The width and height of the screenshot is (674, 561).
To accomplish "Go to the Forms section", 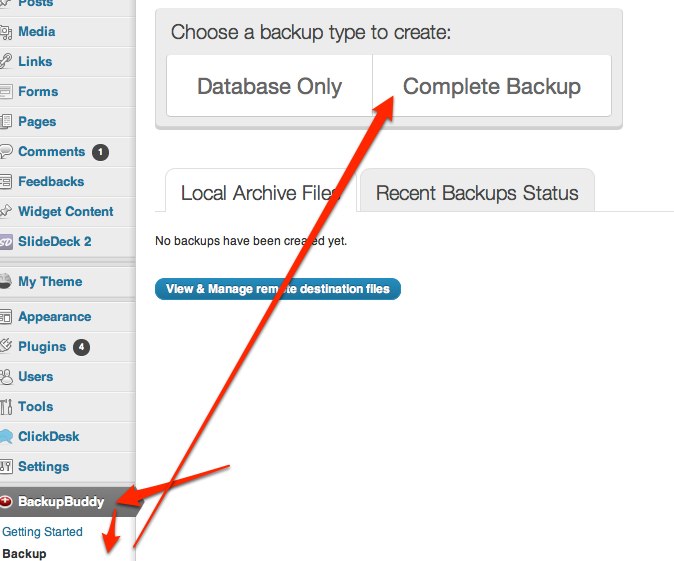I will coord(38,92).
